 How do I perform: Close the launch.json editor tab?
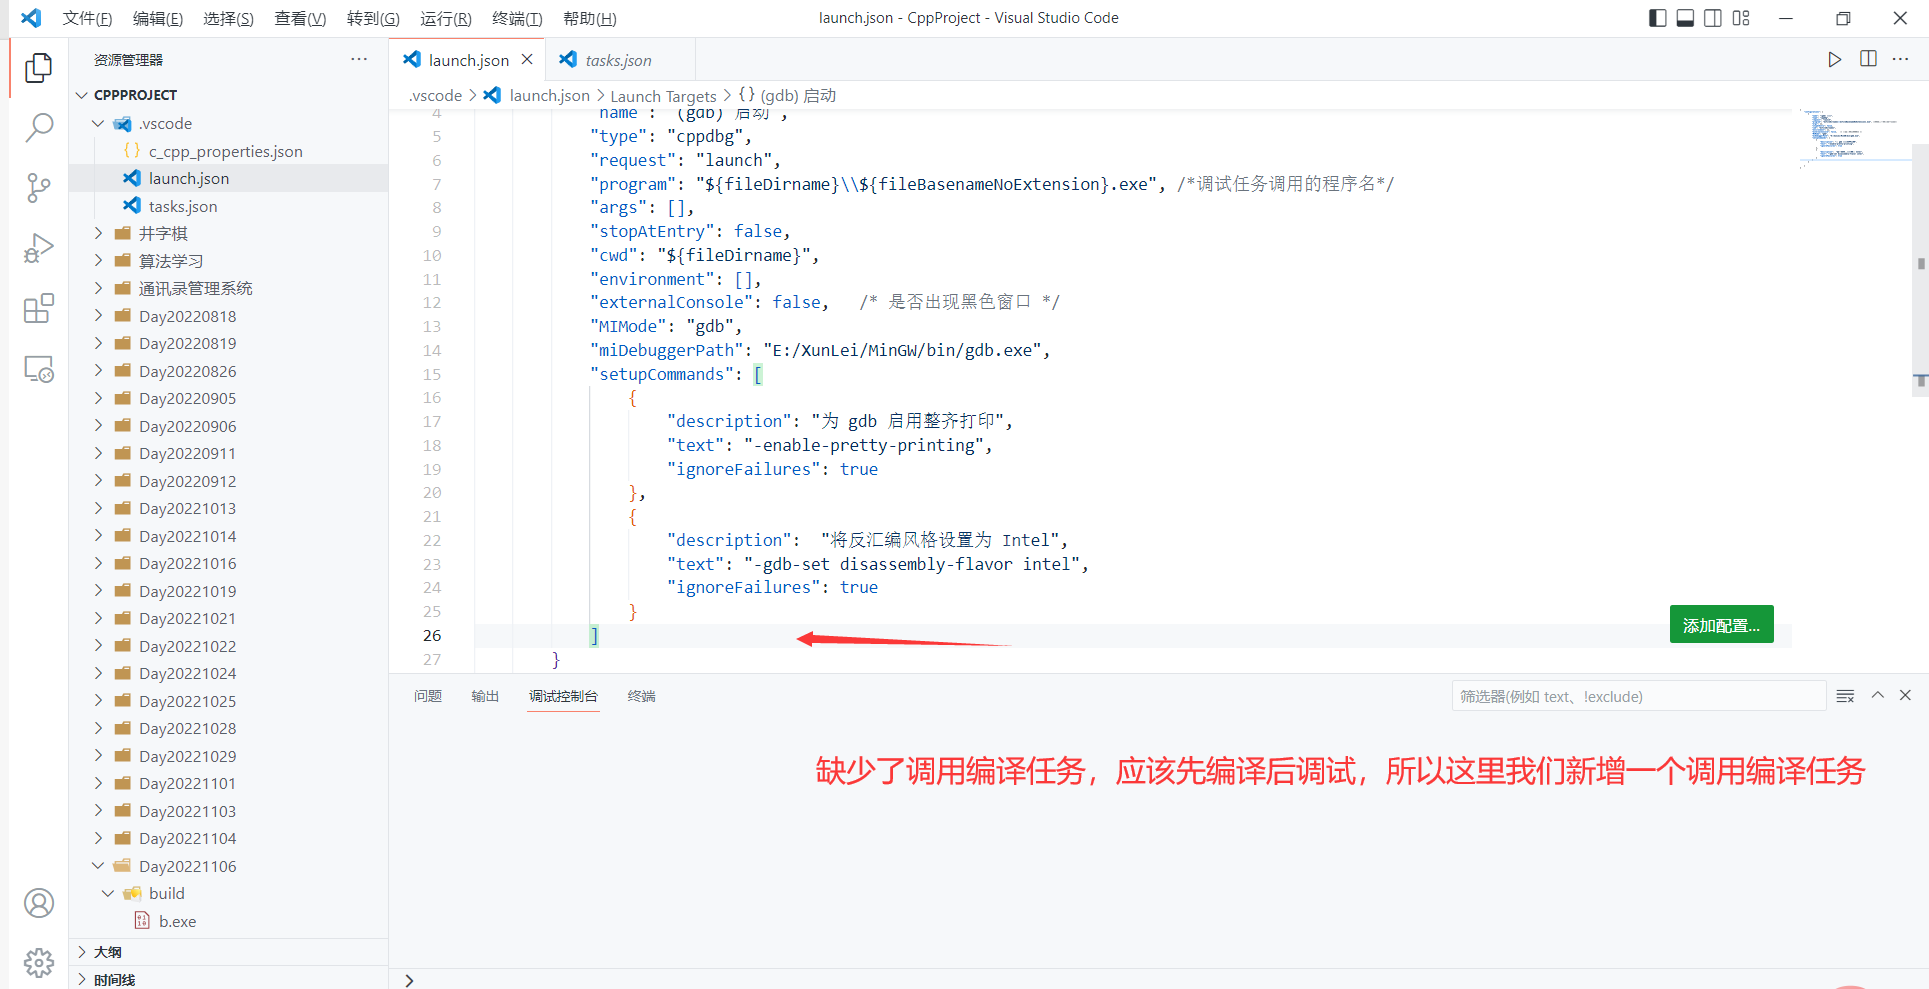(527, 59)
